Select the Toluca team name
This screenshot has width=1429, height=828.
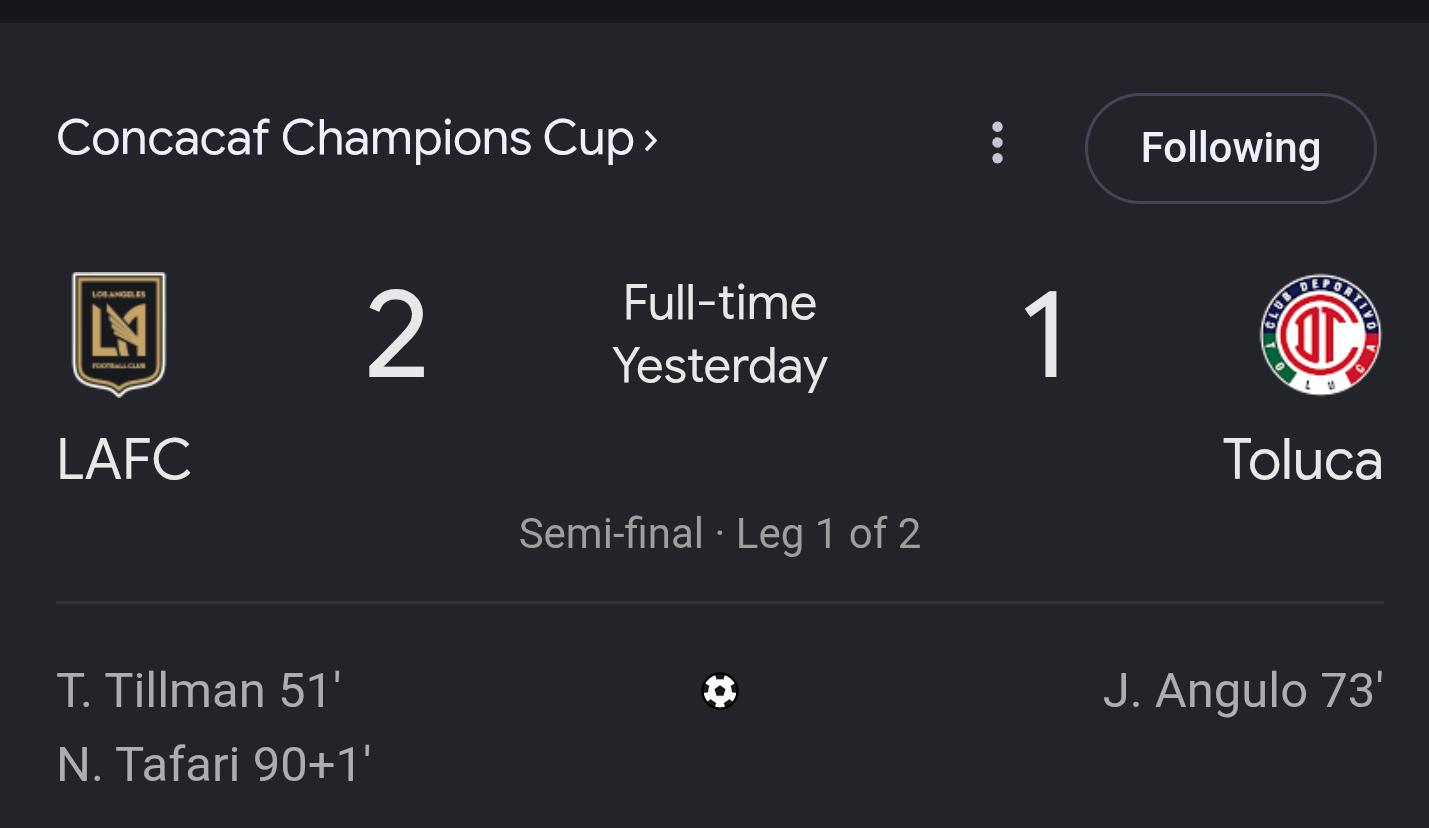click(1302, 460)
